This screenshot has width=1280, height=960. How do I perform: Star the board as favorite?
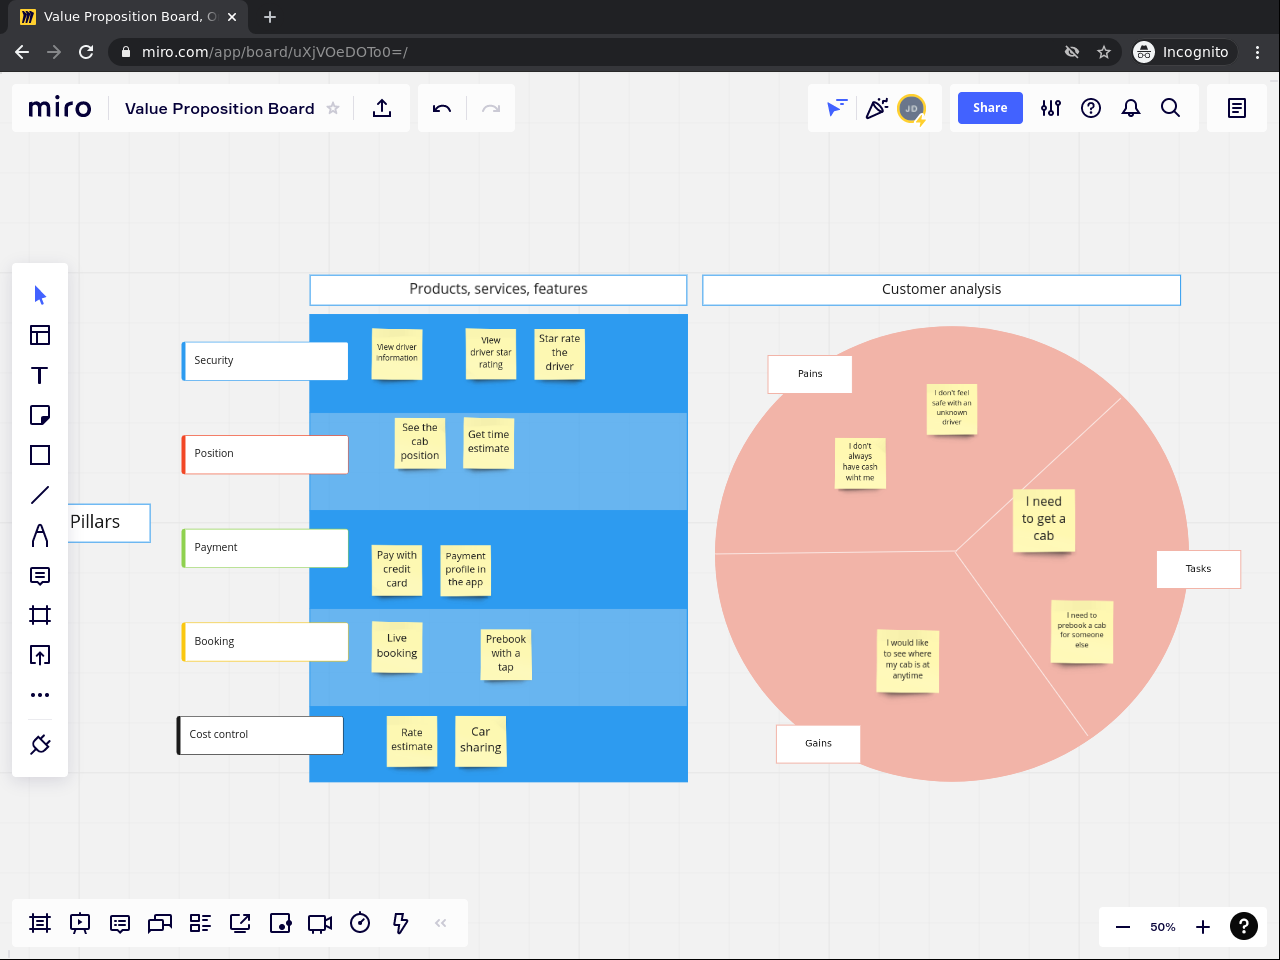point(333,108)
